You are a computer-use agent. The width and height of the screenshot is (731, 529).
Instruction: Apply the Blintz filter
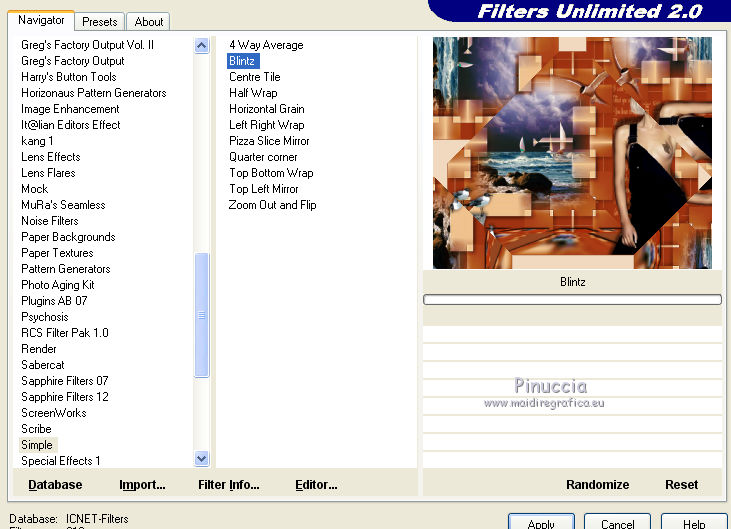541,522
